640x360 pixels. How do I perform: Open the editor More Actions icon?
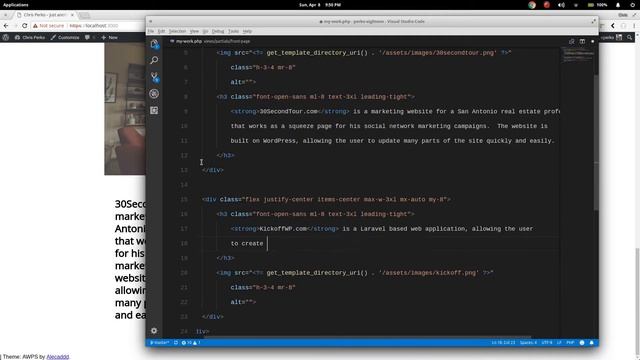click(593, 41)
